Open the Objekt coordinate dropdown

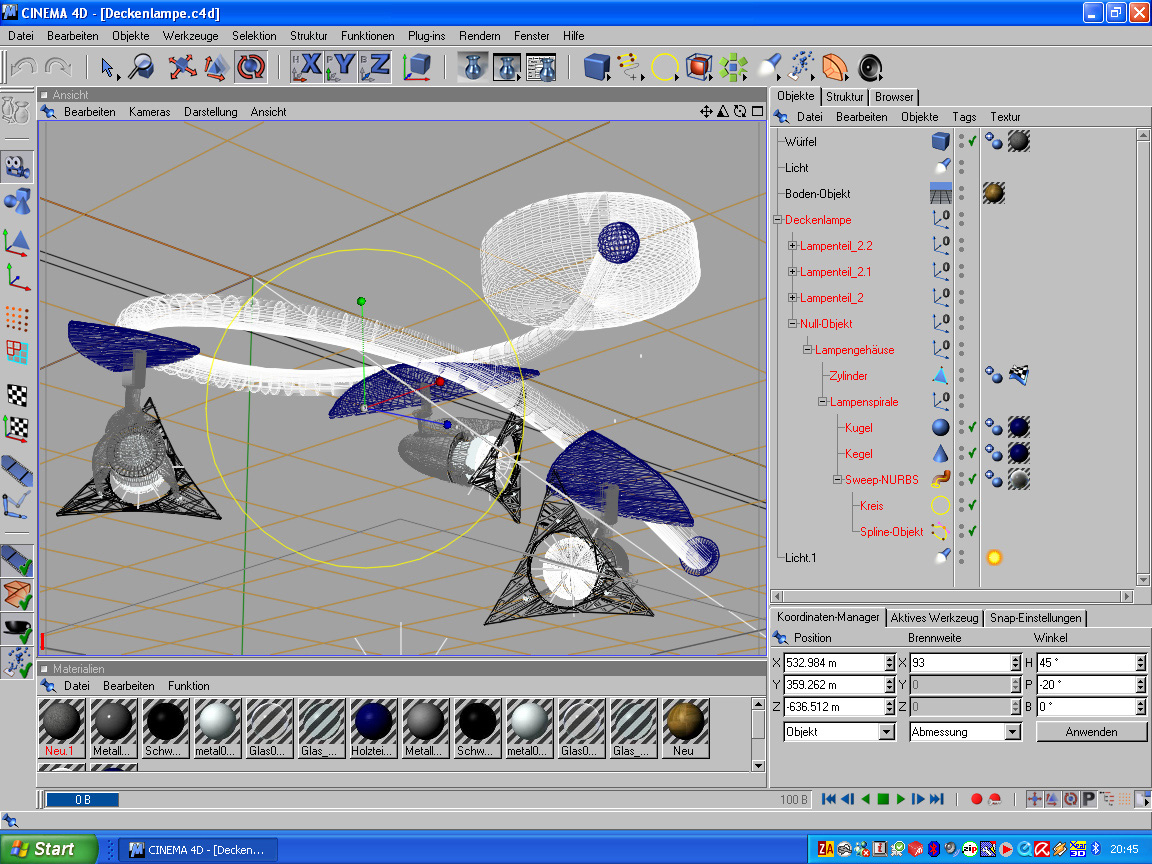coord(839,732)
